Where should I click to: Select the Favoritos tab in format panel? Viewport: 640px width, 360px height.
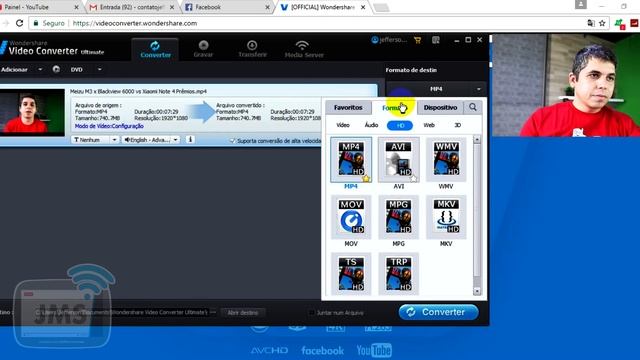(348, 108)
